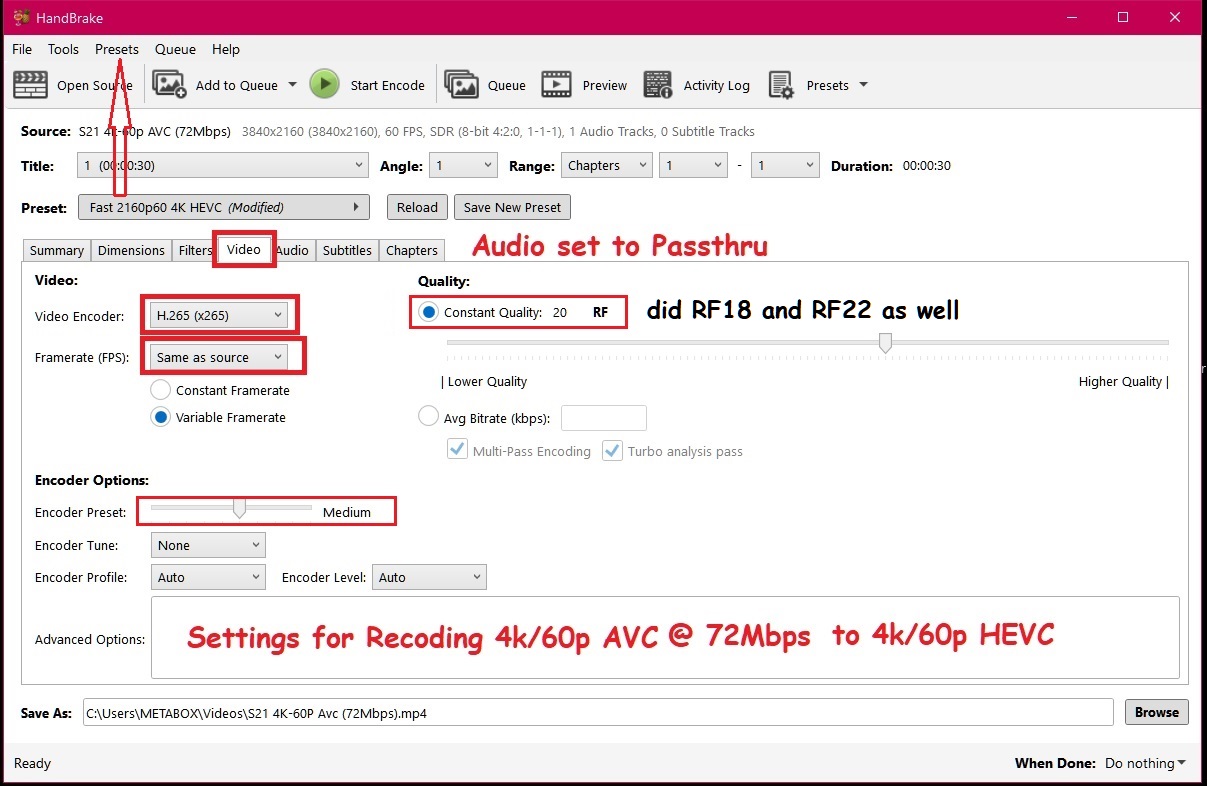
Task: Switch to the Audio tab
Action: (x=292, y=250)
